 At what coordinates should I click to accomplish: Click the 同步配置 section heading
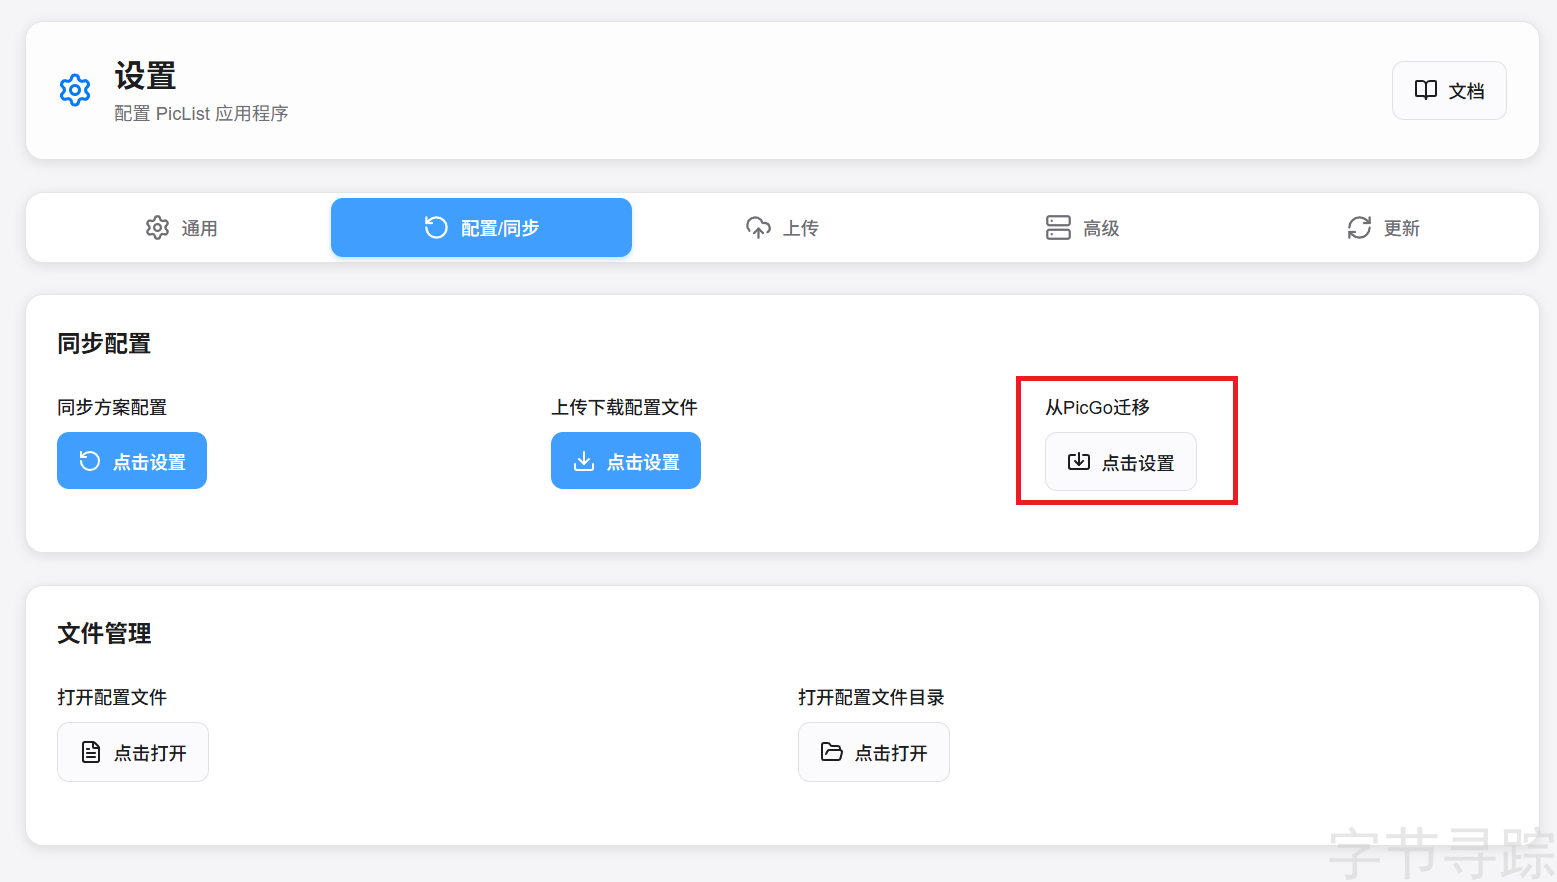pos(104,344)
